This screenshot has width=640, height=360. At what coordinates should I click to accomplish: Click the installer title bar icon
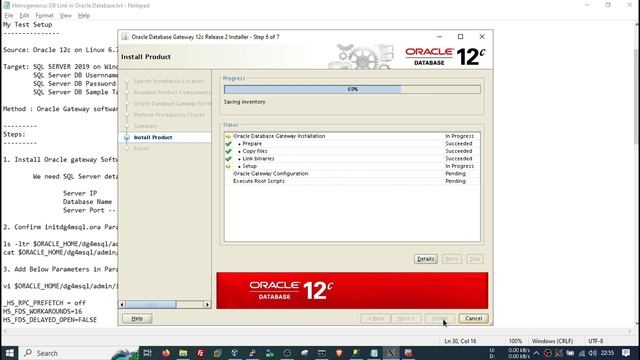pyautogui.click(x=125, y=37)
